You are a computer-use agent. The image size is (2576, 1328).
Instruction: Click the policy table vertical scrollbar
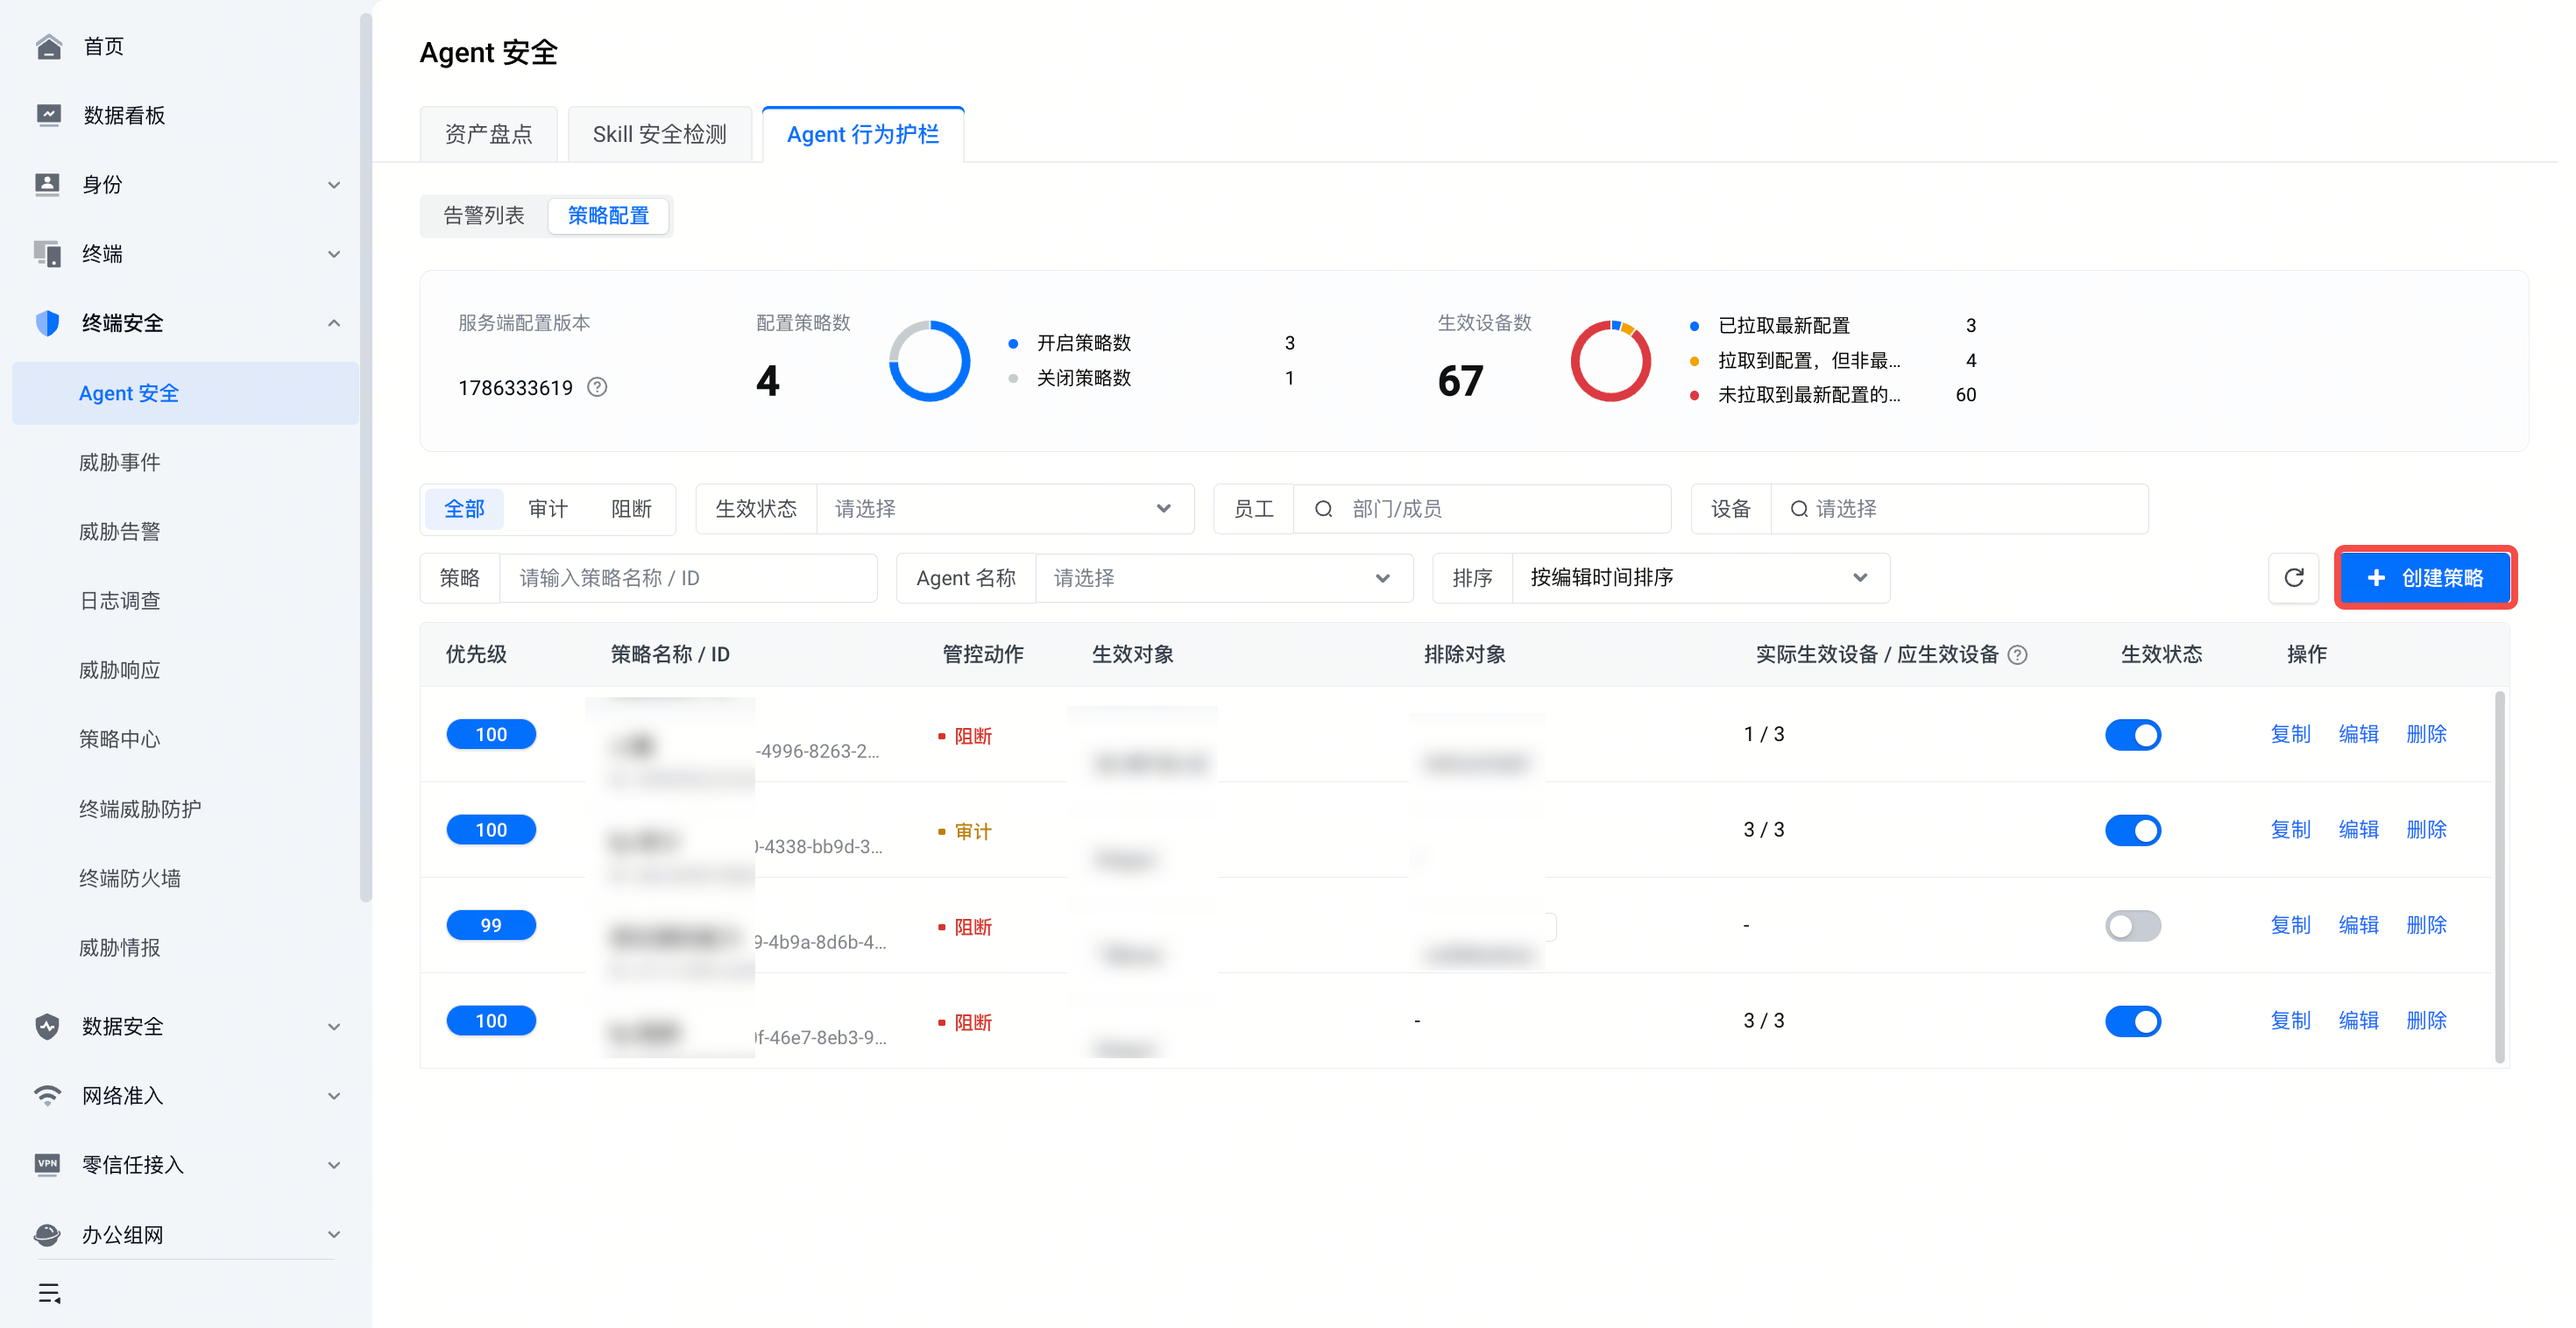point(2500,877)
